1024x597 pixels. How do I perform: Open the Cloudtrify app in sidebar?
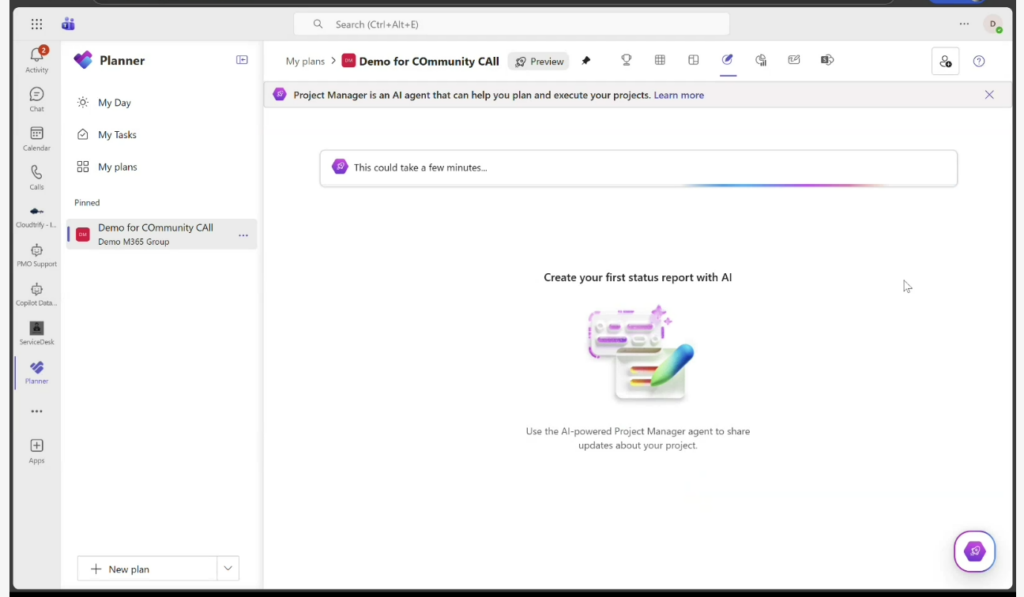coord(37,217)
